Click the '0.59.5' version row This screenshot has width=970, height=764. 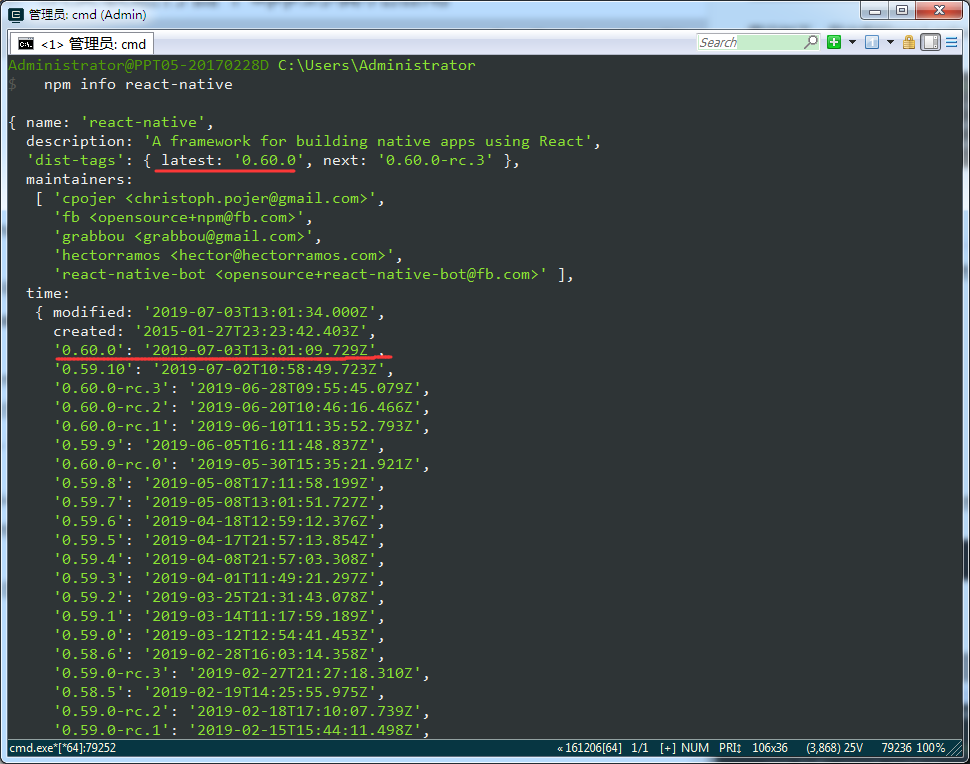point(220,541)
